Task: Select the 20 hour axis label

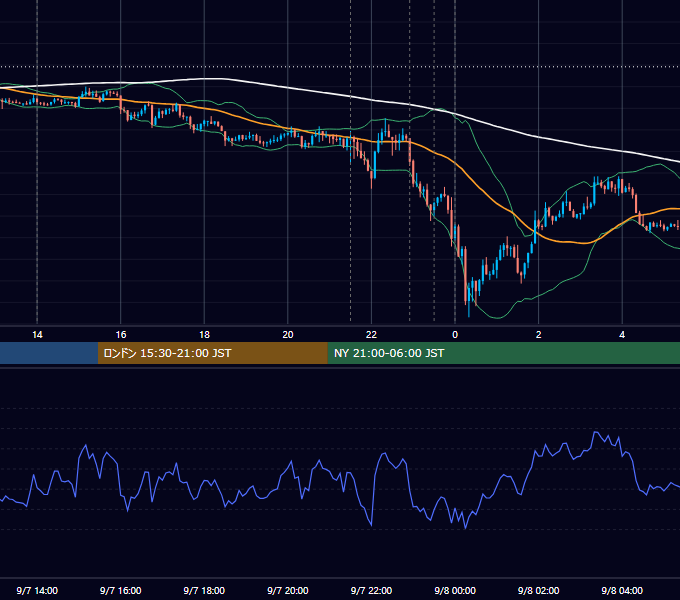Action: [288, 335]
